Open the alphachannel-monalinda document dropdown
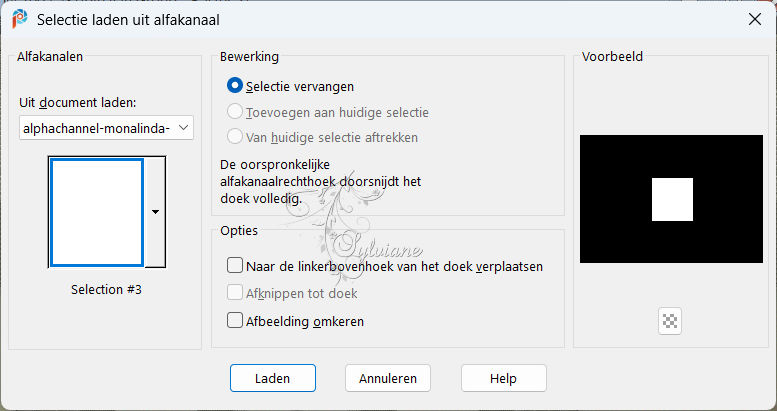 click(106, 128)
